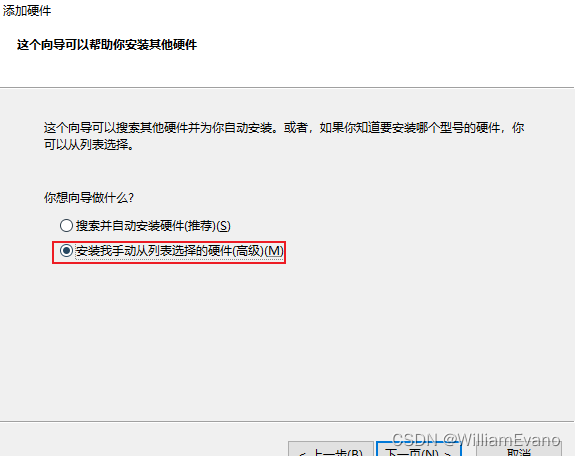Click the 搜索并自动安装硬件(推荐)(S) label text
The width and height of the screenshot is (575, 456).
click(x=153, y=226)
